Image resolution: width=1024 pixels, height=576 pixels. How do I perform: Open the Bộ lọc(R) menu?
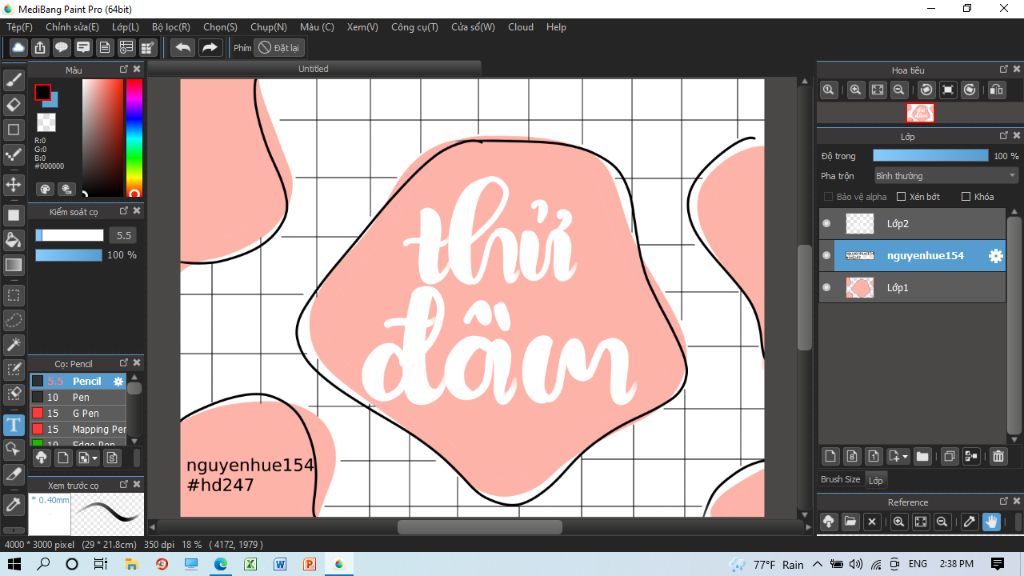pos(171,27)
